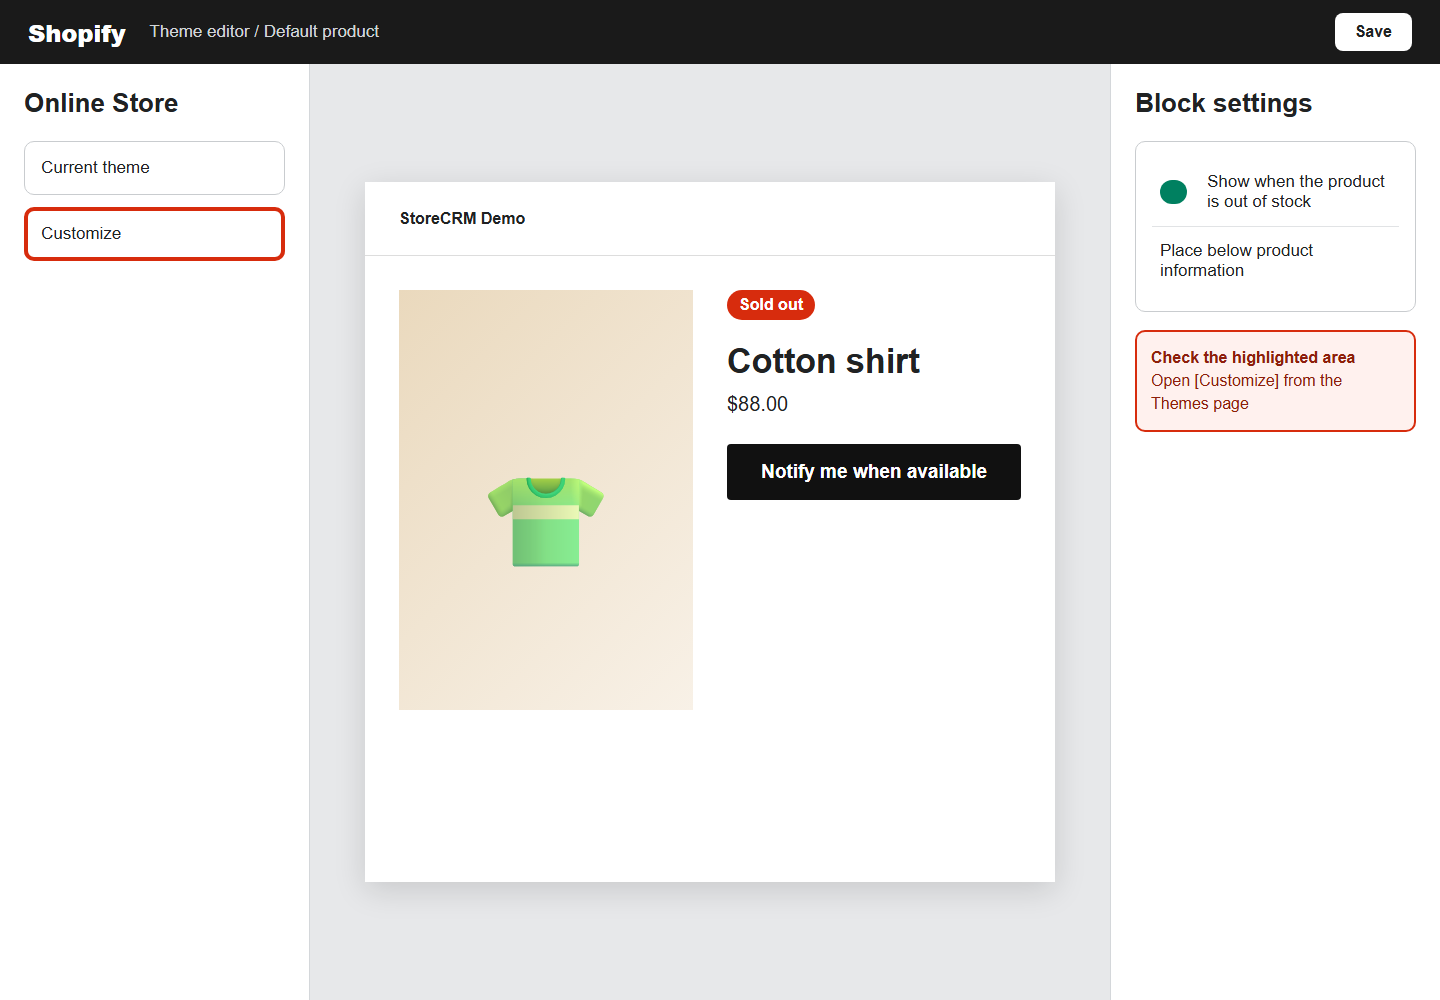Click Theme editor / Default product breadcrumb
This screenshot has height=1000, width=1440.
264,32
